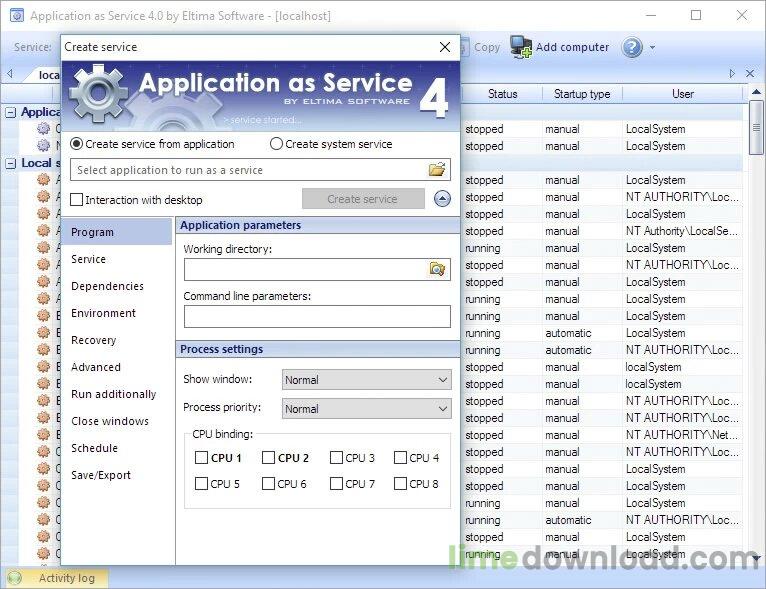Screen dimensions: 766x589
Task: Check the CPU 3 binding box
Action: click(x=336, y=458)
